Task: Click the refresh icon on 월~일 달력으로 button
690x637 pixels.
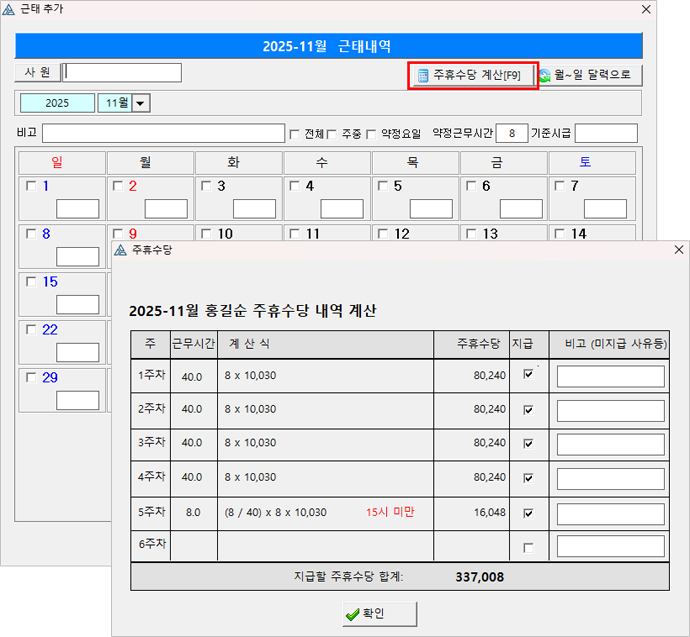Action: pyautogui.click(x=545, y=76)
